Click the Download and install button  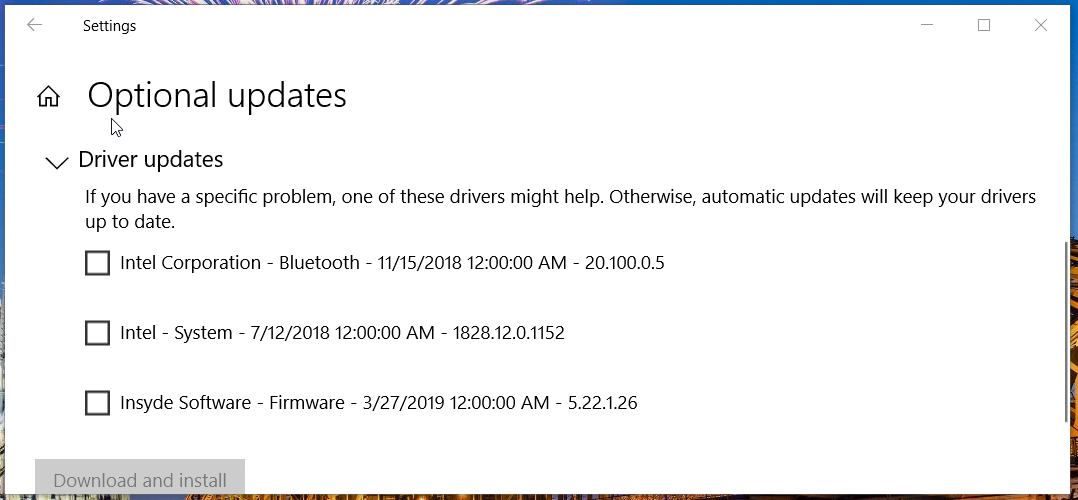[x=140, y=479]
